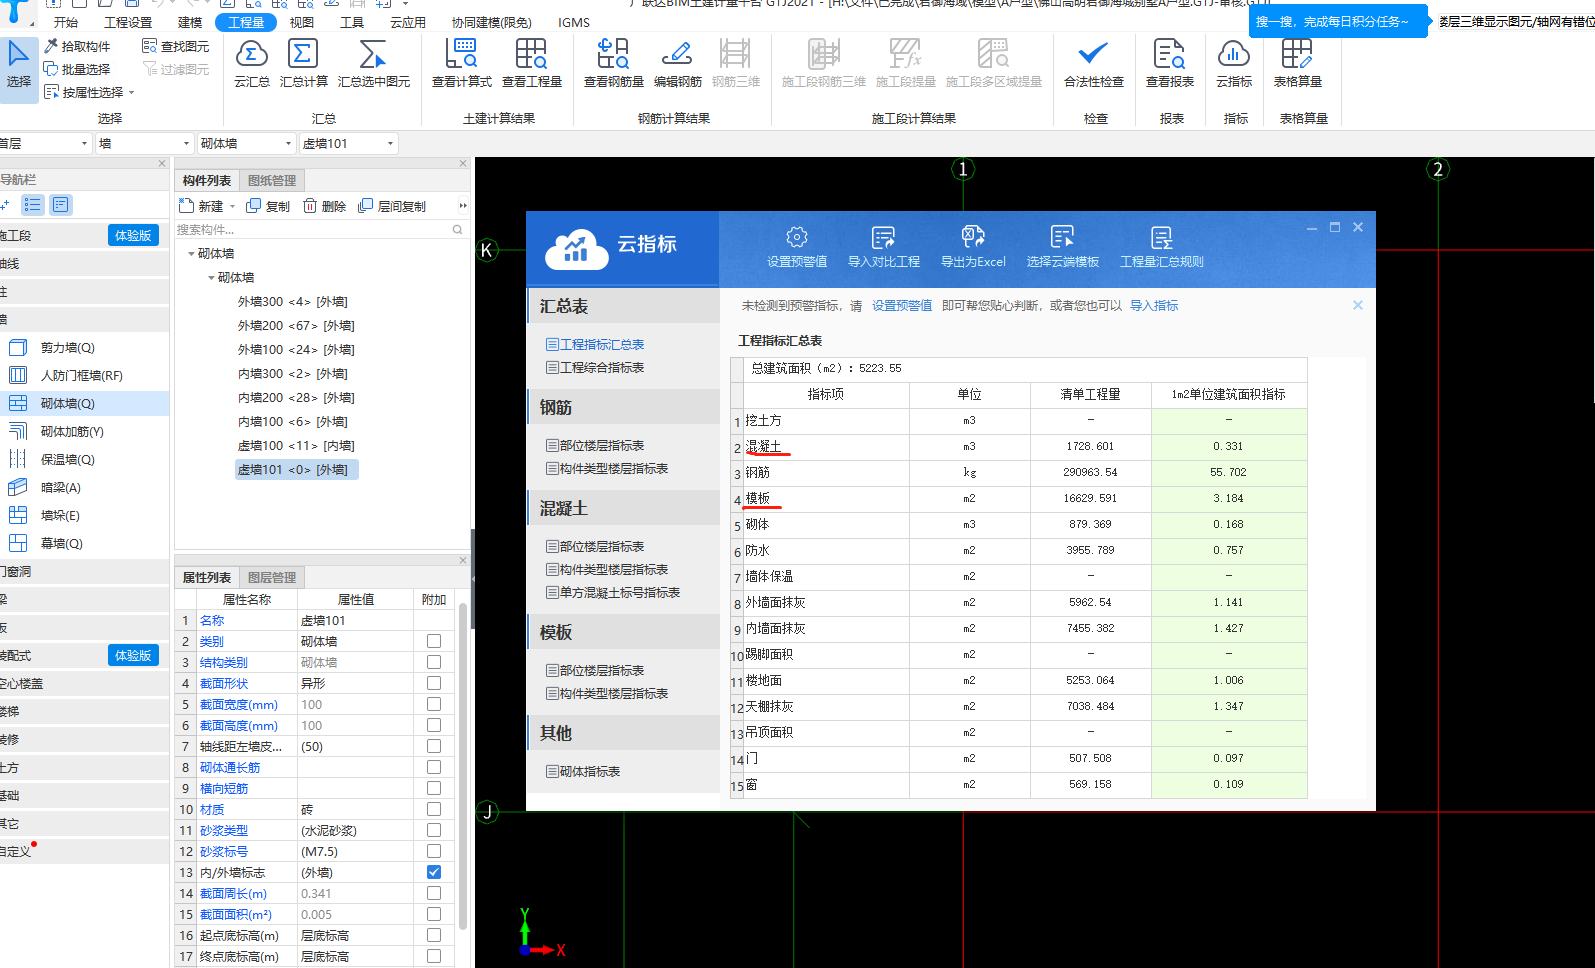The width and height of the screenshot is (1595, 968).
Task: Click 体验版 button beside 装配式
Action: 133,656
